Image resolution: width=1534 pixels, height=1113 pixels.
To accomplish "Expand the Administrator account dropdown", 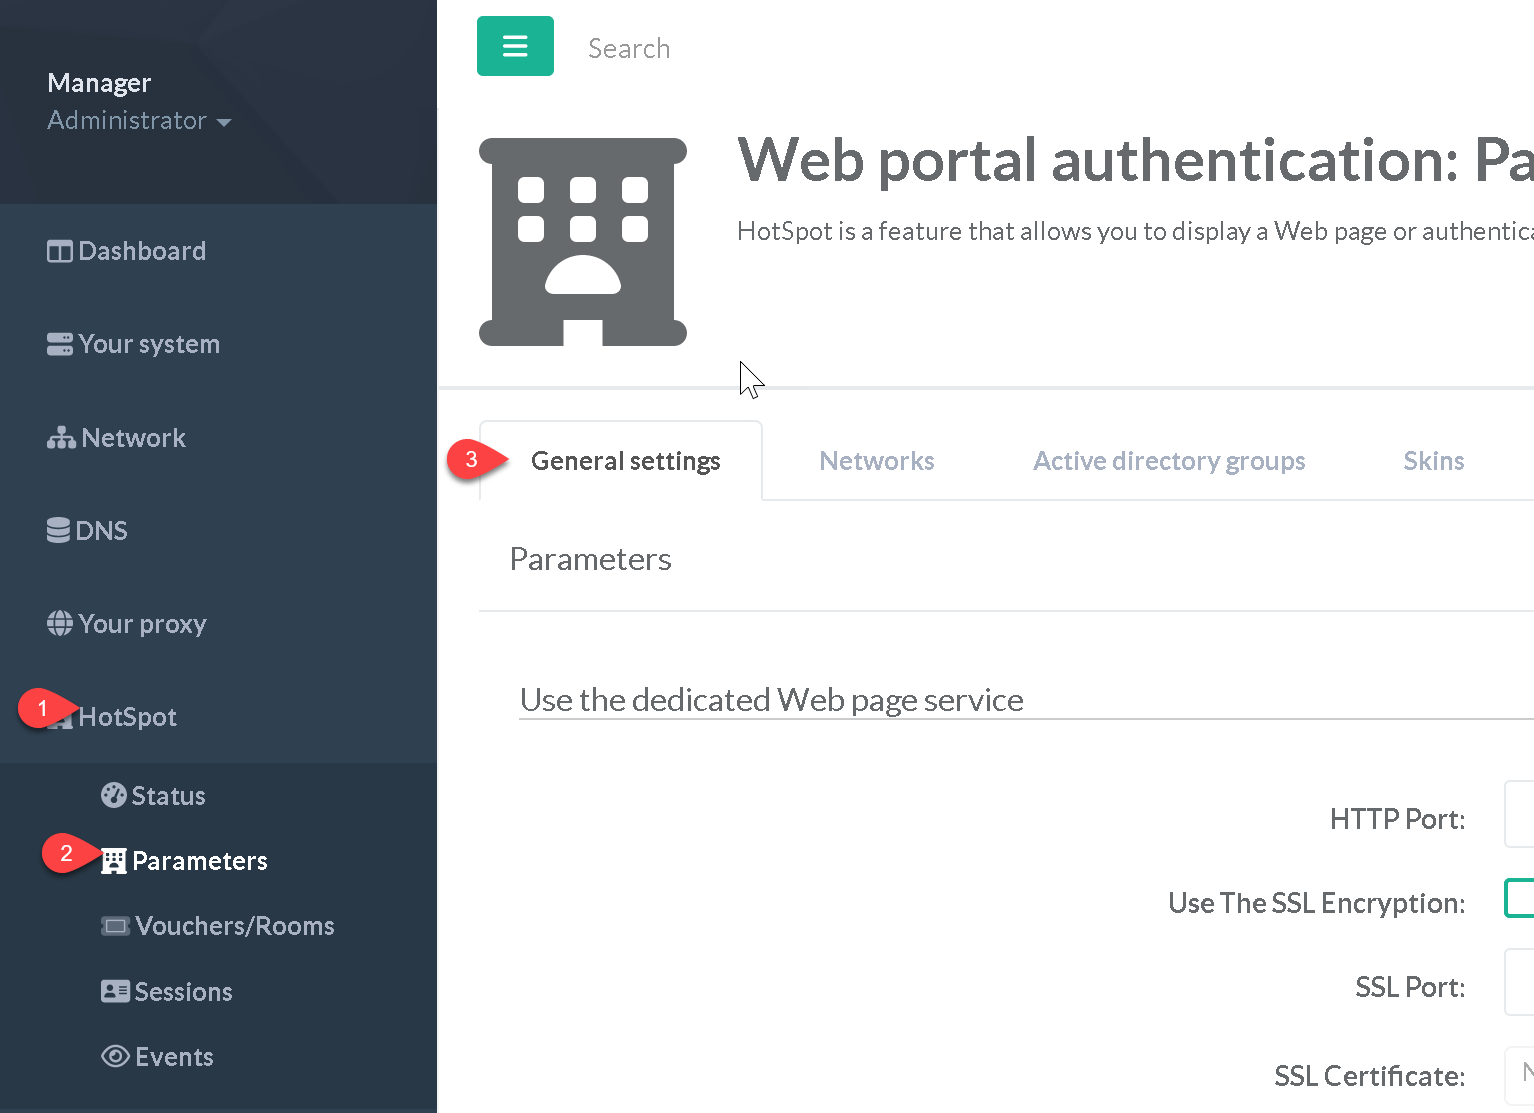I will click(x=139, y=121).
